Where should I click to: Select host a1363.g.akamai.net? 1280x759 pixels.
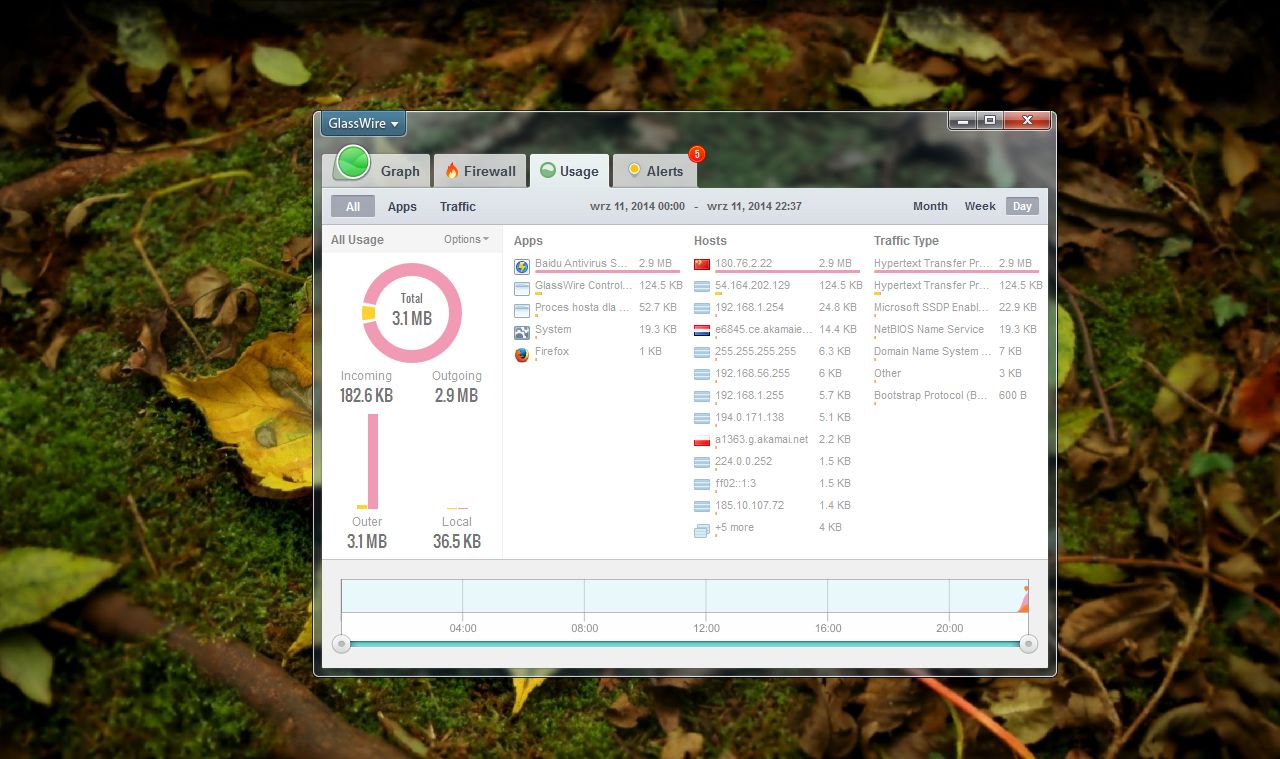777,440
